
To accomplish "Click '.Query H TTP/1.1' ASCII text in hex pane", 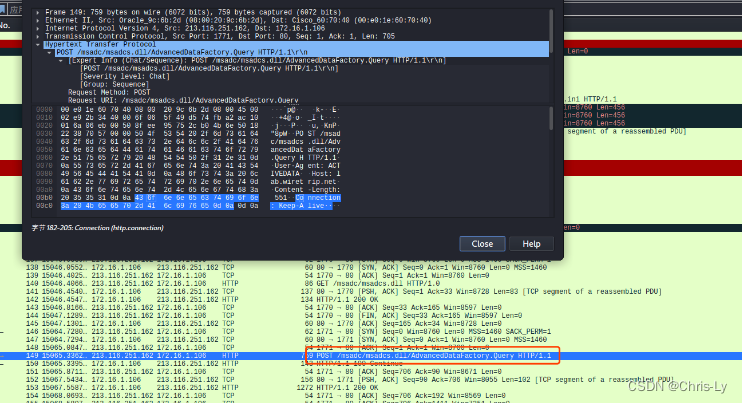I will tap(305, 158).
